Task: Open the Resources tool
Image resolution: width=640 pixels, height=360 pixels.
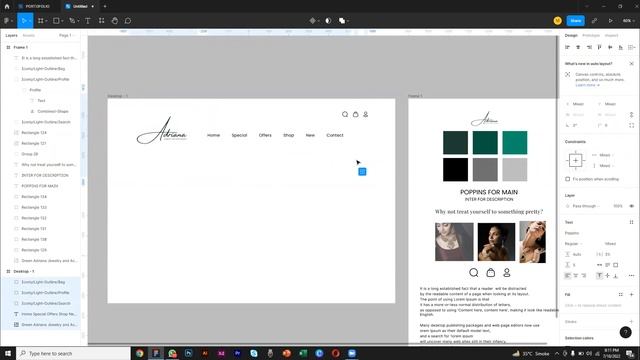Action: coord(101,21)
